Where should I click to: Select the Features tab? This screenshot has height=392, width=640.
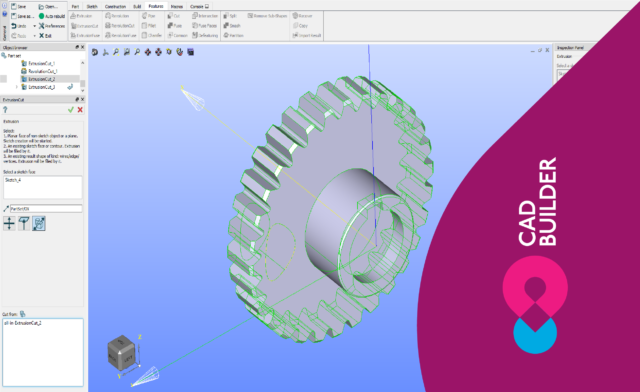tap(156, 6)
